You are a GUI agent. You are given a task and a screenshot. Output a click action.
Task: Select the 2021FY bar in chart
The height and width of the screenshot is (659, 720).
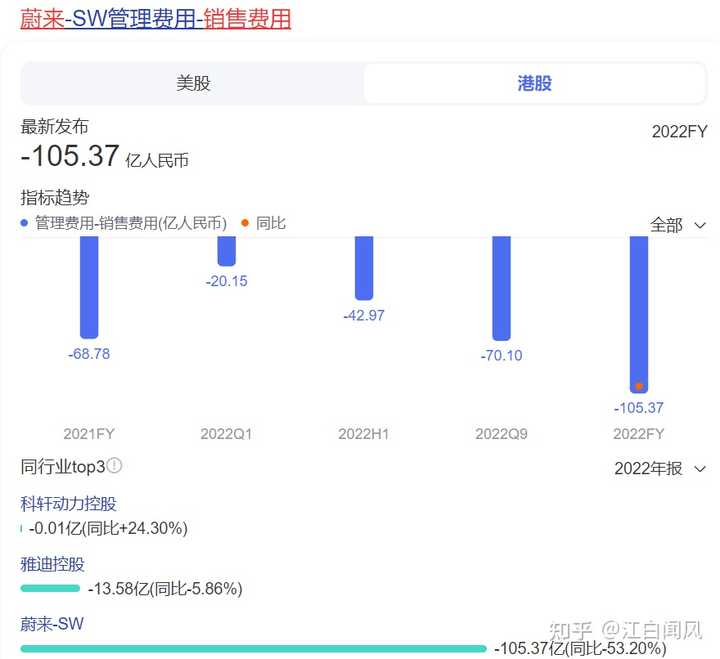coord(89,287)
